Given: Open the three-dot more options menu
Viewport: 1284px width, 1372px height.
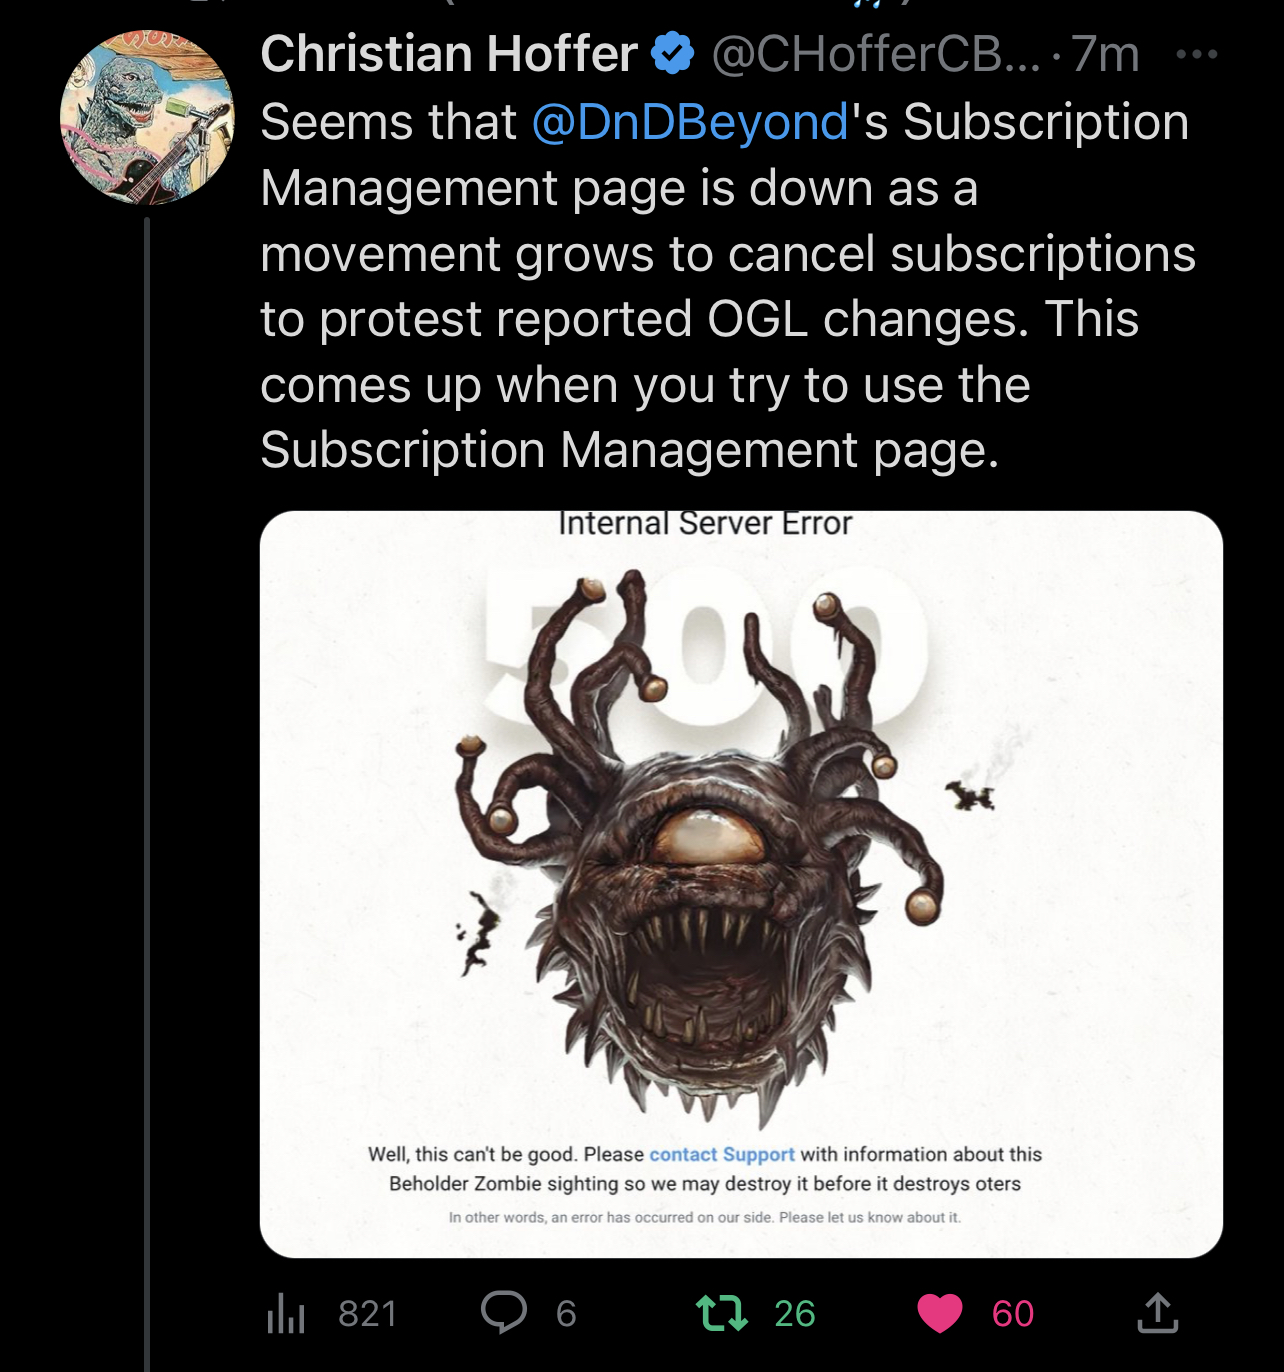Looking at the screenshot, I should 1196,54.
